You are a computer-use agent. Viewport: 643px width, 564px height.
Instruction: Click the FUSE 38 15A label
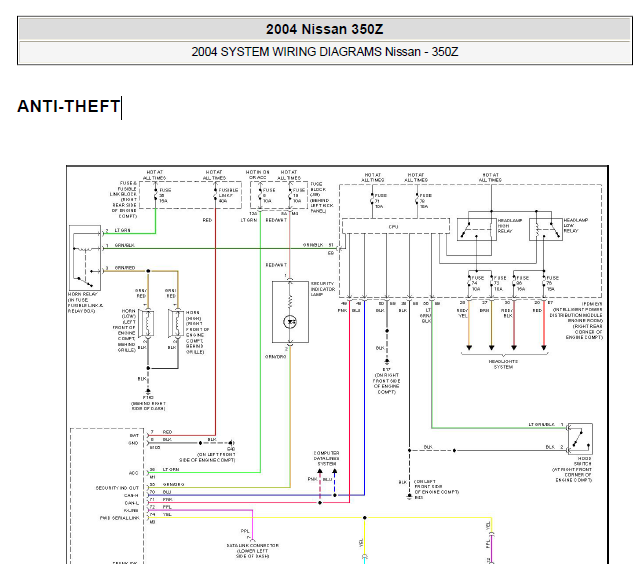click(165, 196)
